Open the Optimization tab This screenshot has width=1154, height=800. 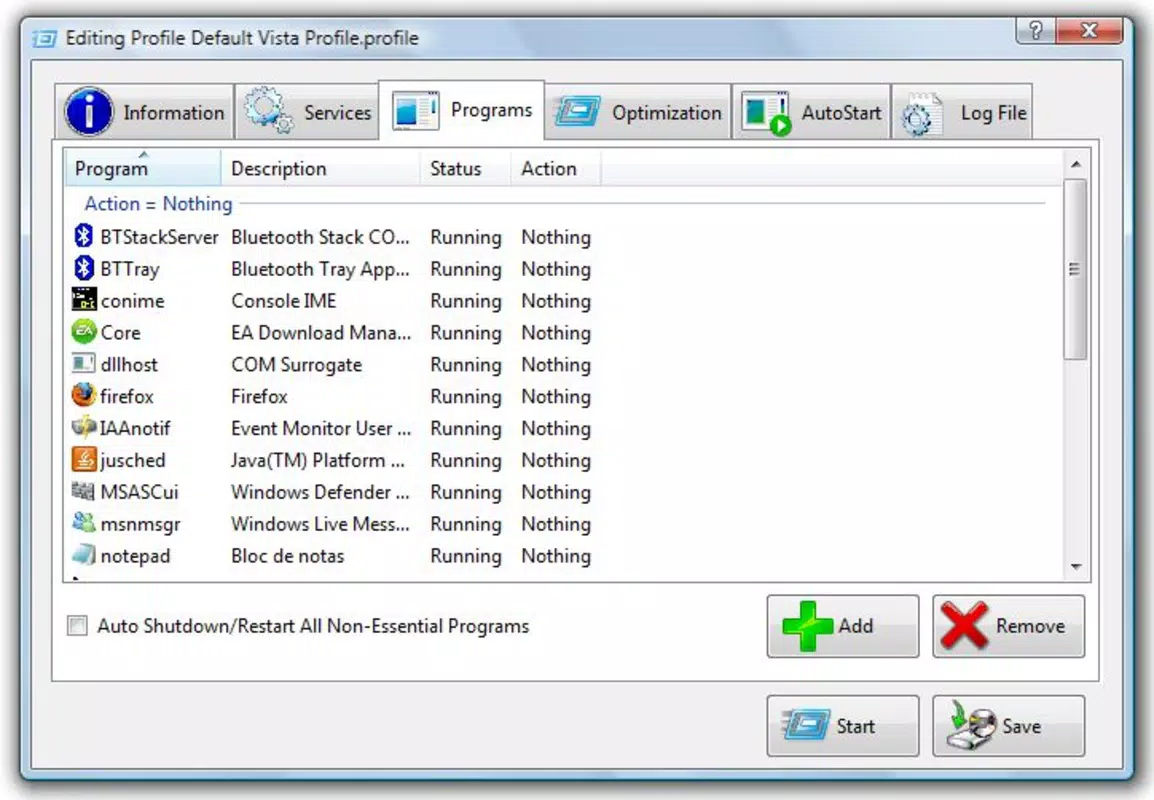pos(638,112)
